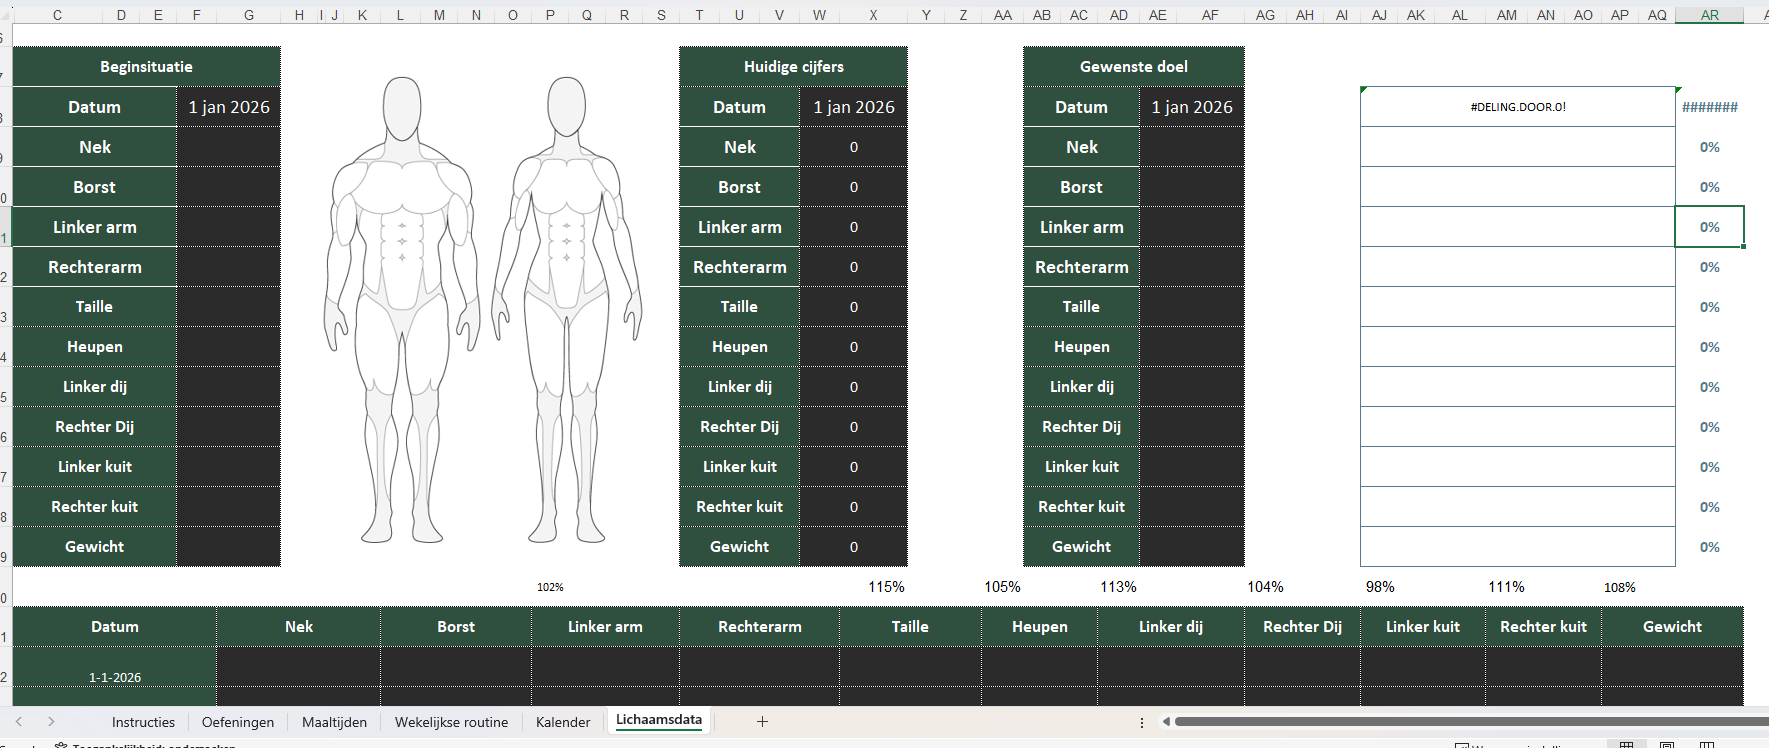Select the 1 jan 2026 date under Gewenste doel

coord(1192,107)
